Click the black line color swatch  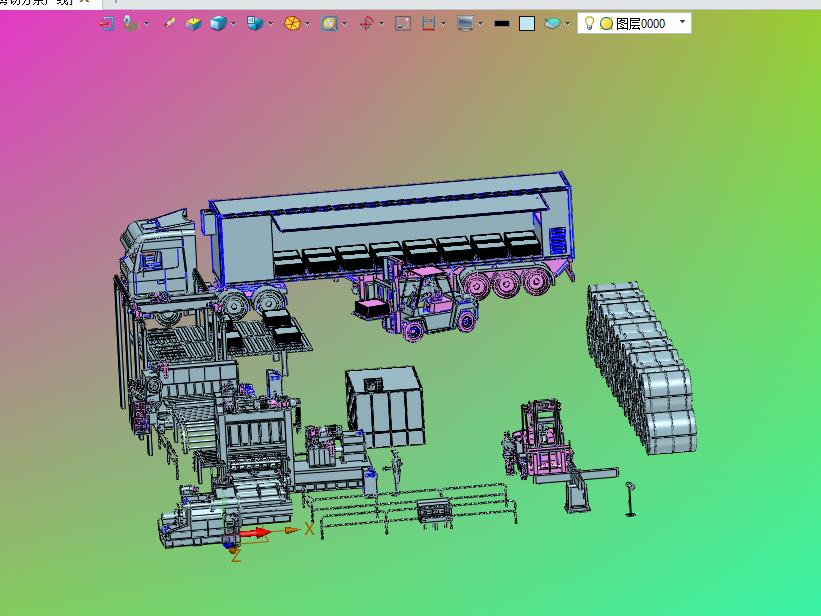point(502,24)
